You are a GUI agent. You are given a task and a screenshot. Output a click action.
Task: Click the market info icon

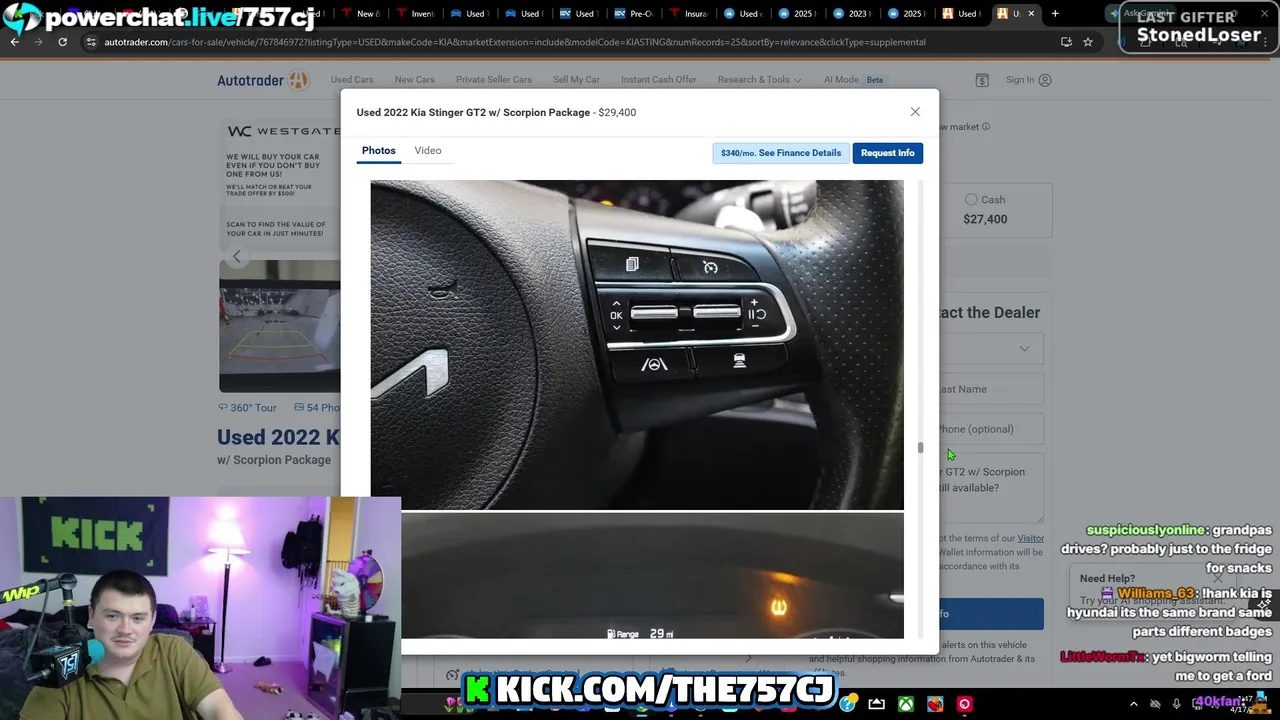point(986,127)
